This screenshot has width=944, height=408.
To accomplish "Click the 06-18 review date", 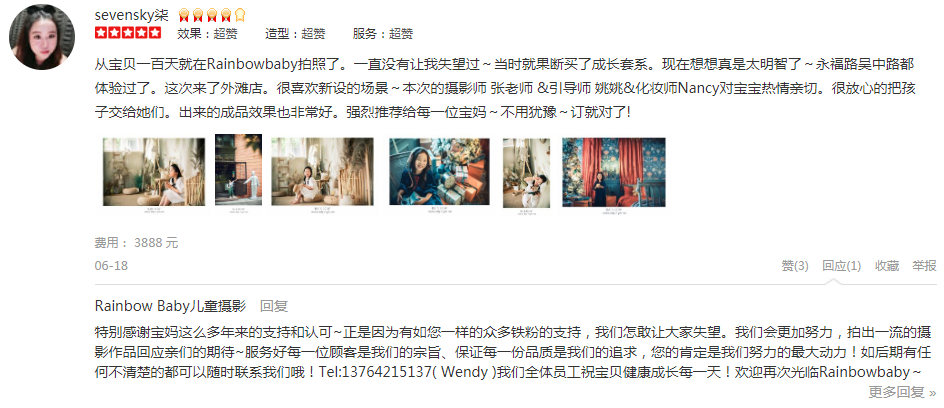I will pos(111,265).
